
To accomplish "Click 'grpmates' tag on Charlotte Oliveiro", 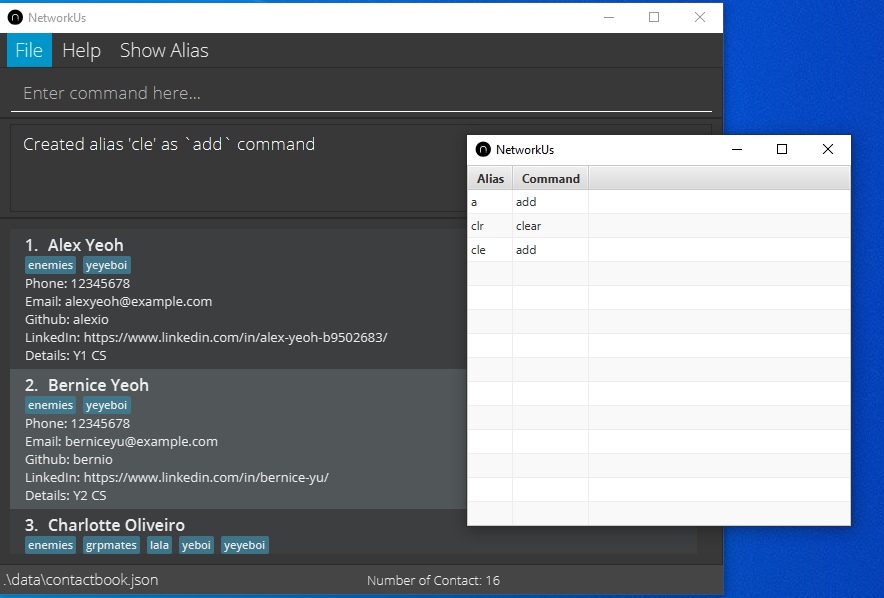I will pos(111,545).
